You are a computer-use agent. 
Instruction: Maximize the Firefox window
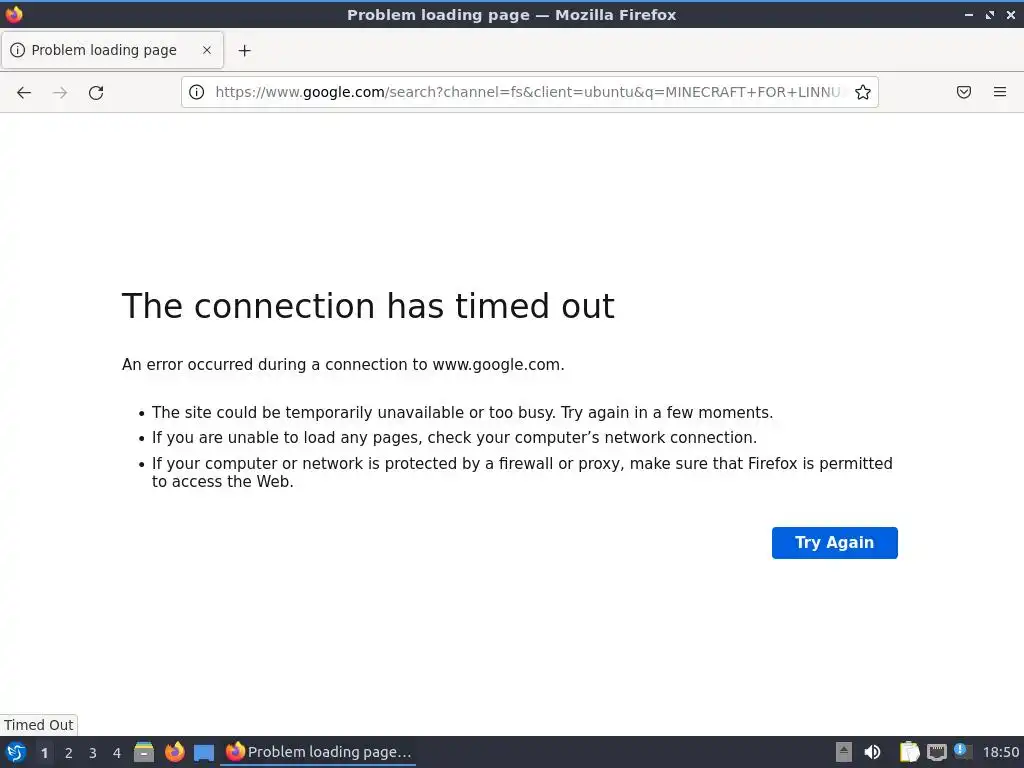point(990,14)
